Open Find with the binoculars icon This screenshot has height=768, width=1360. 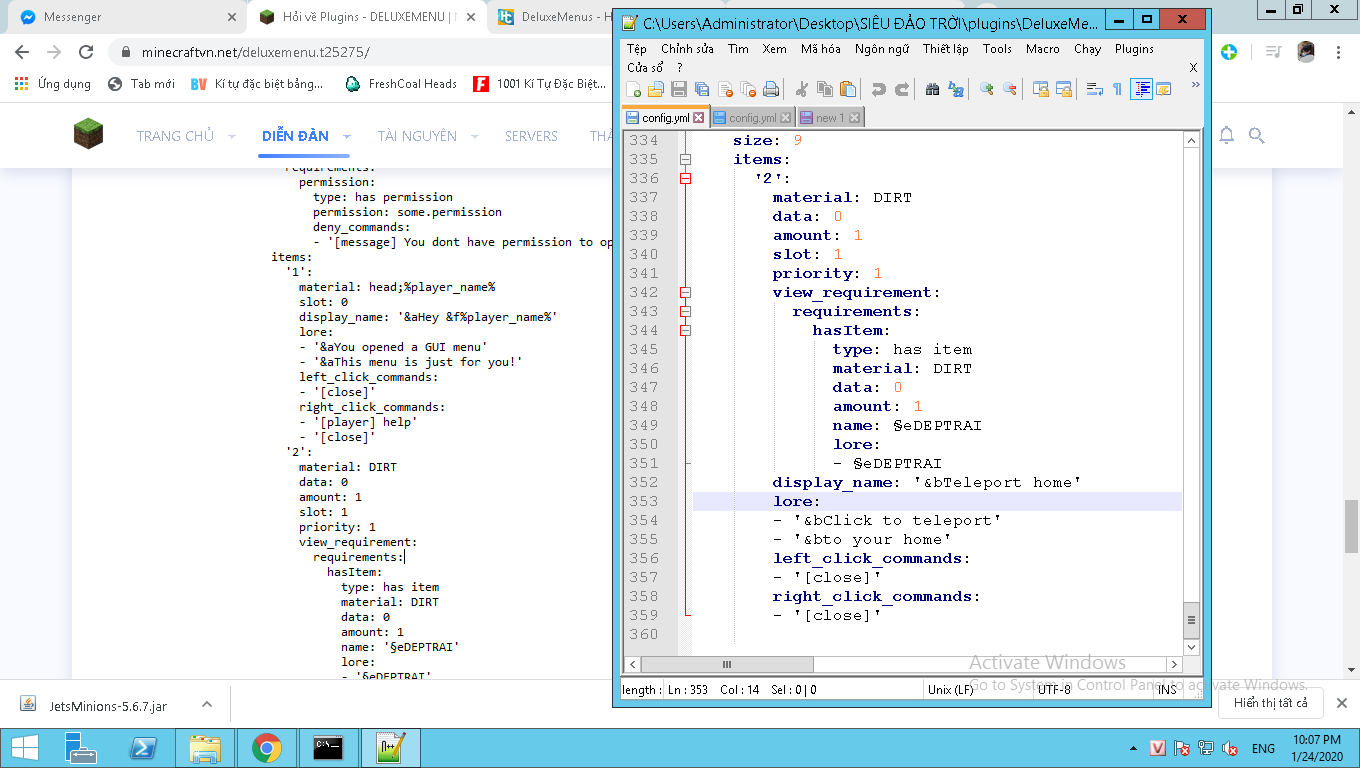coord(933,90)
